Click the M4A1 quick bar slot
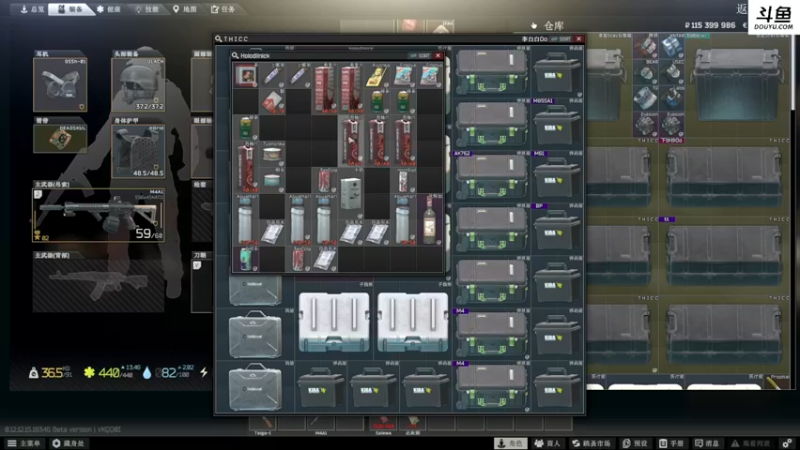 [321, 423]
